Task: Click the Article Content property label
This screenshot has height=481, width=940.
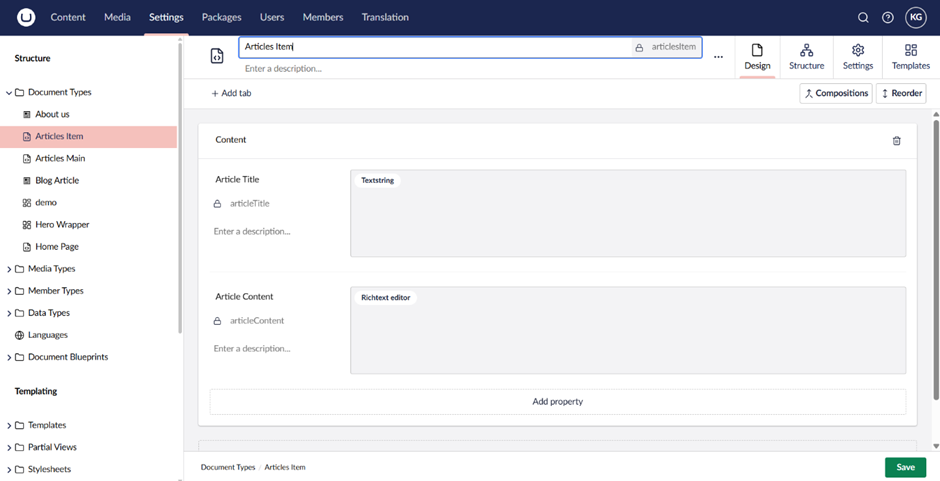Action: 244,297
